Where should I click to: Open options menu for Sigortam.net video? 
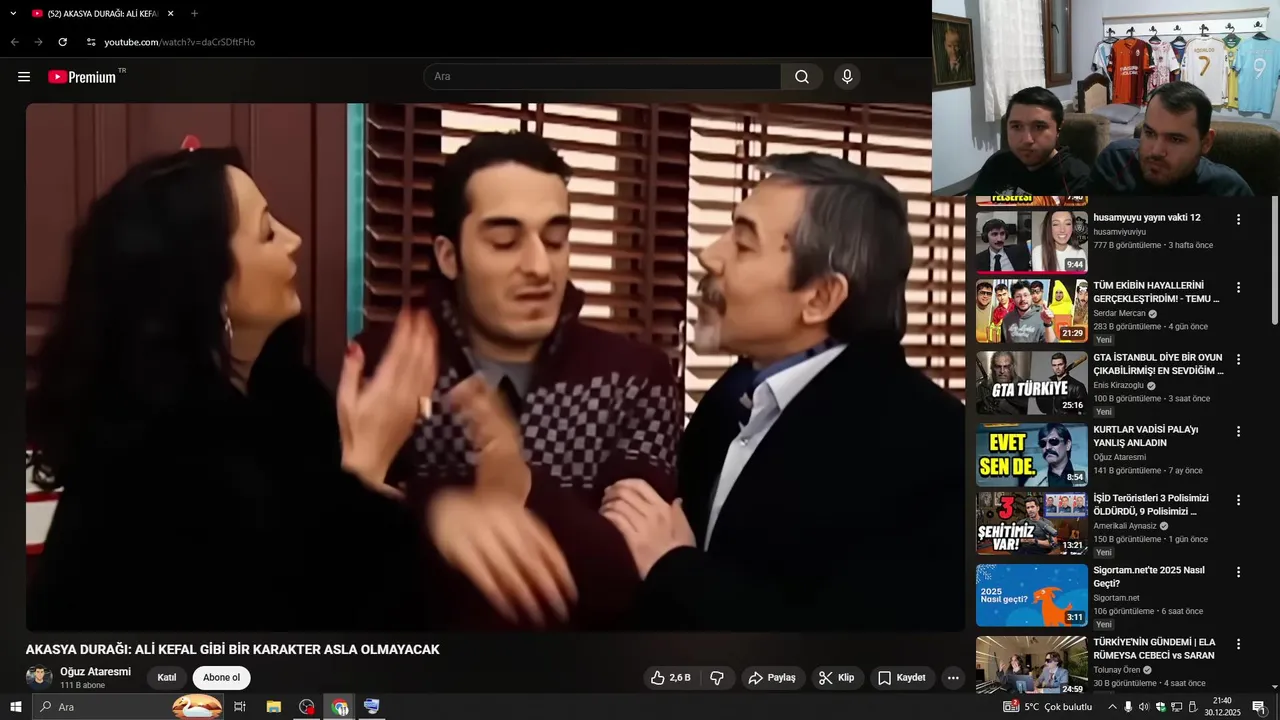point(1238,572)
